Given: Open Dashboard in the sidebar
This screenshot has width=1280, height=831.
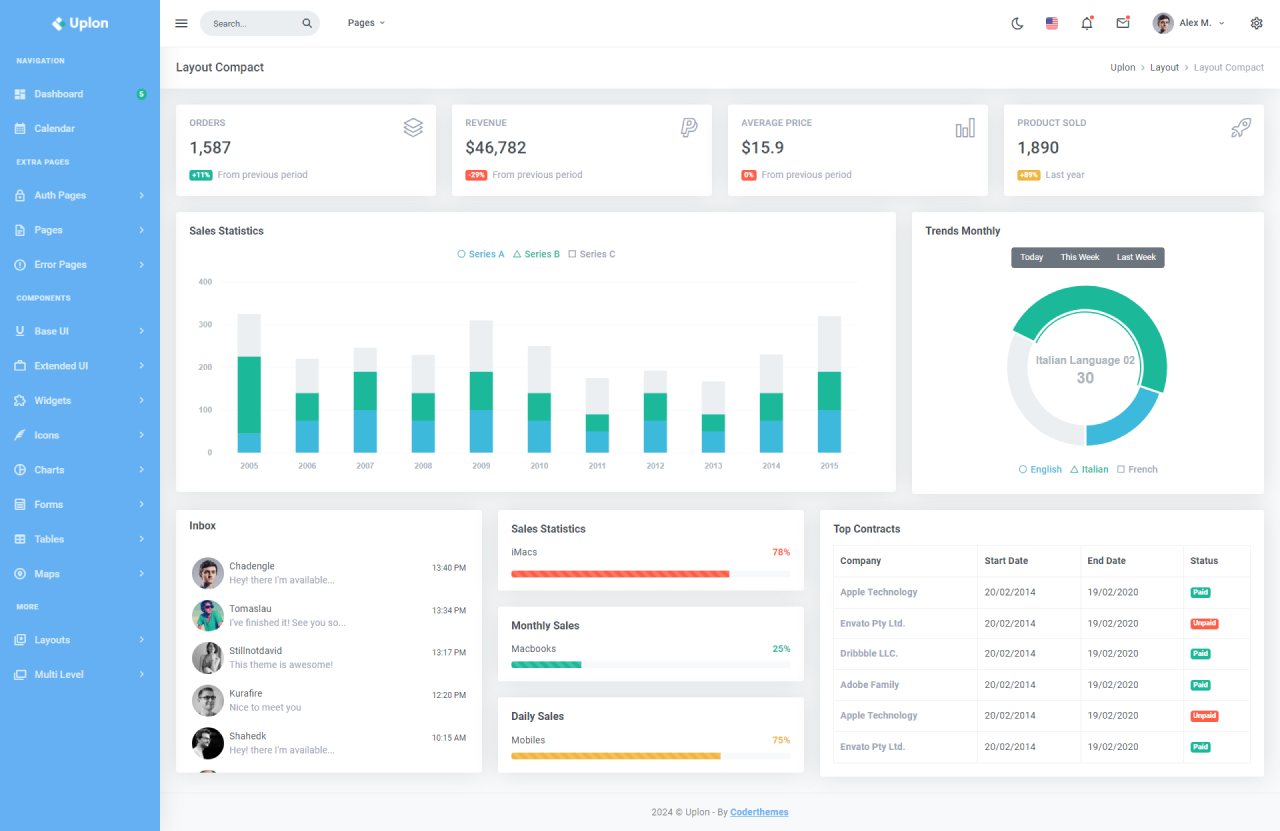Looking at the screenshot, I should pos(80,94).
